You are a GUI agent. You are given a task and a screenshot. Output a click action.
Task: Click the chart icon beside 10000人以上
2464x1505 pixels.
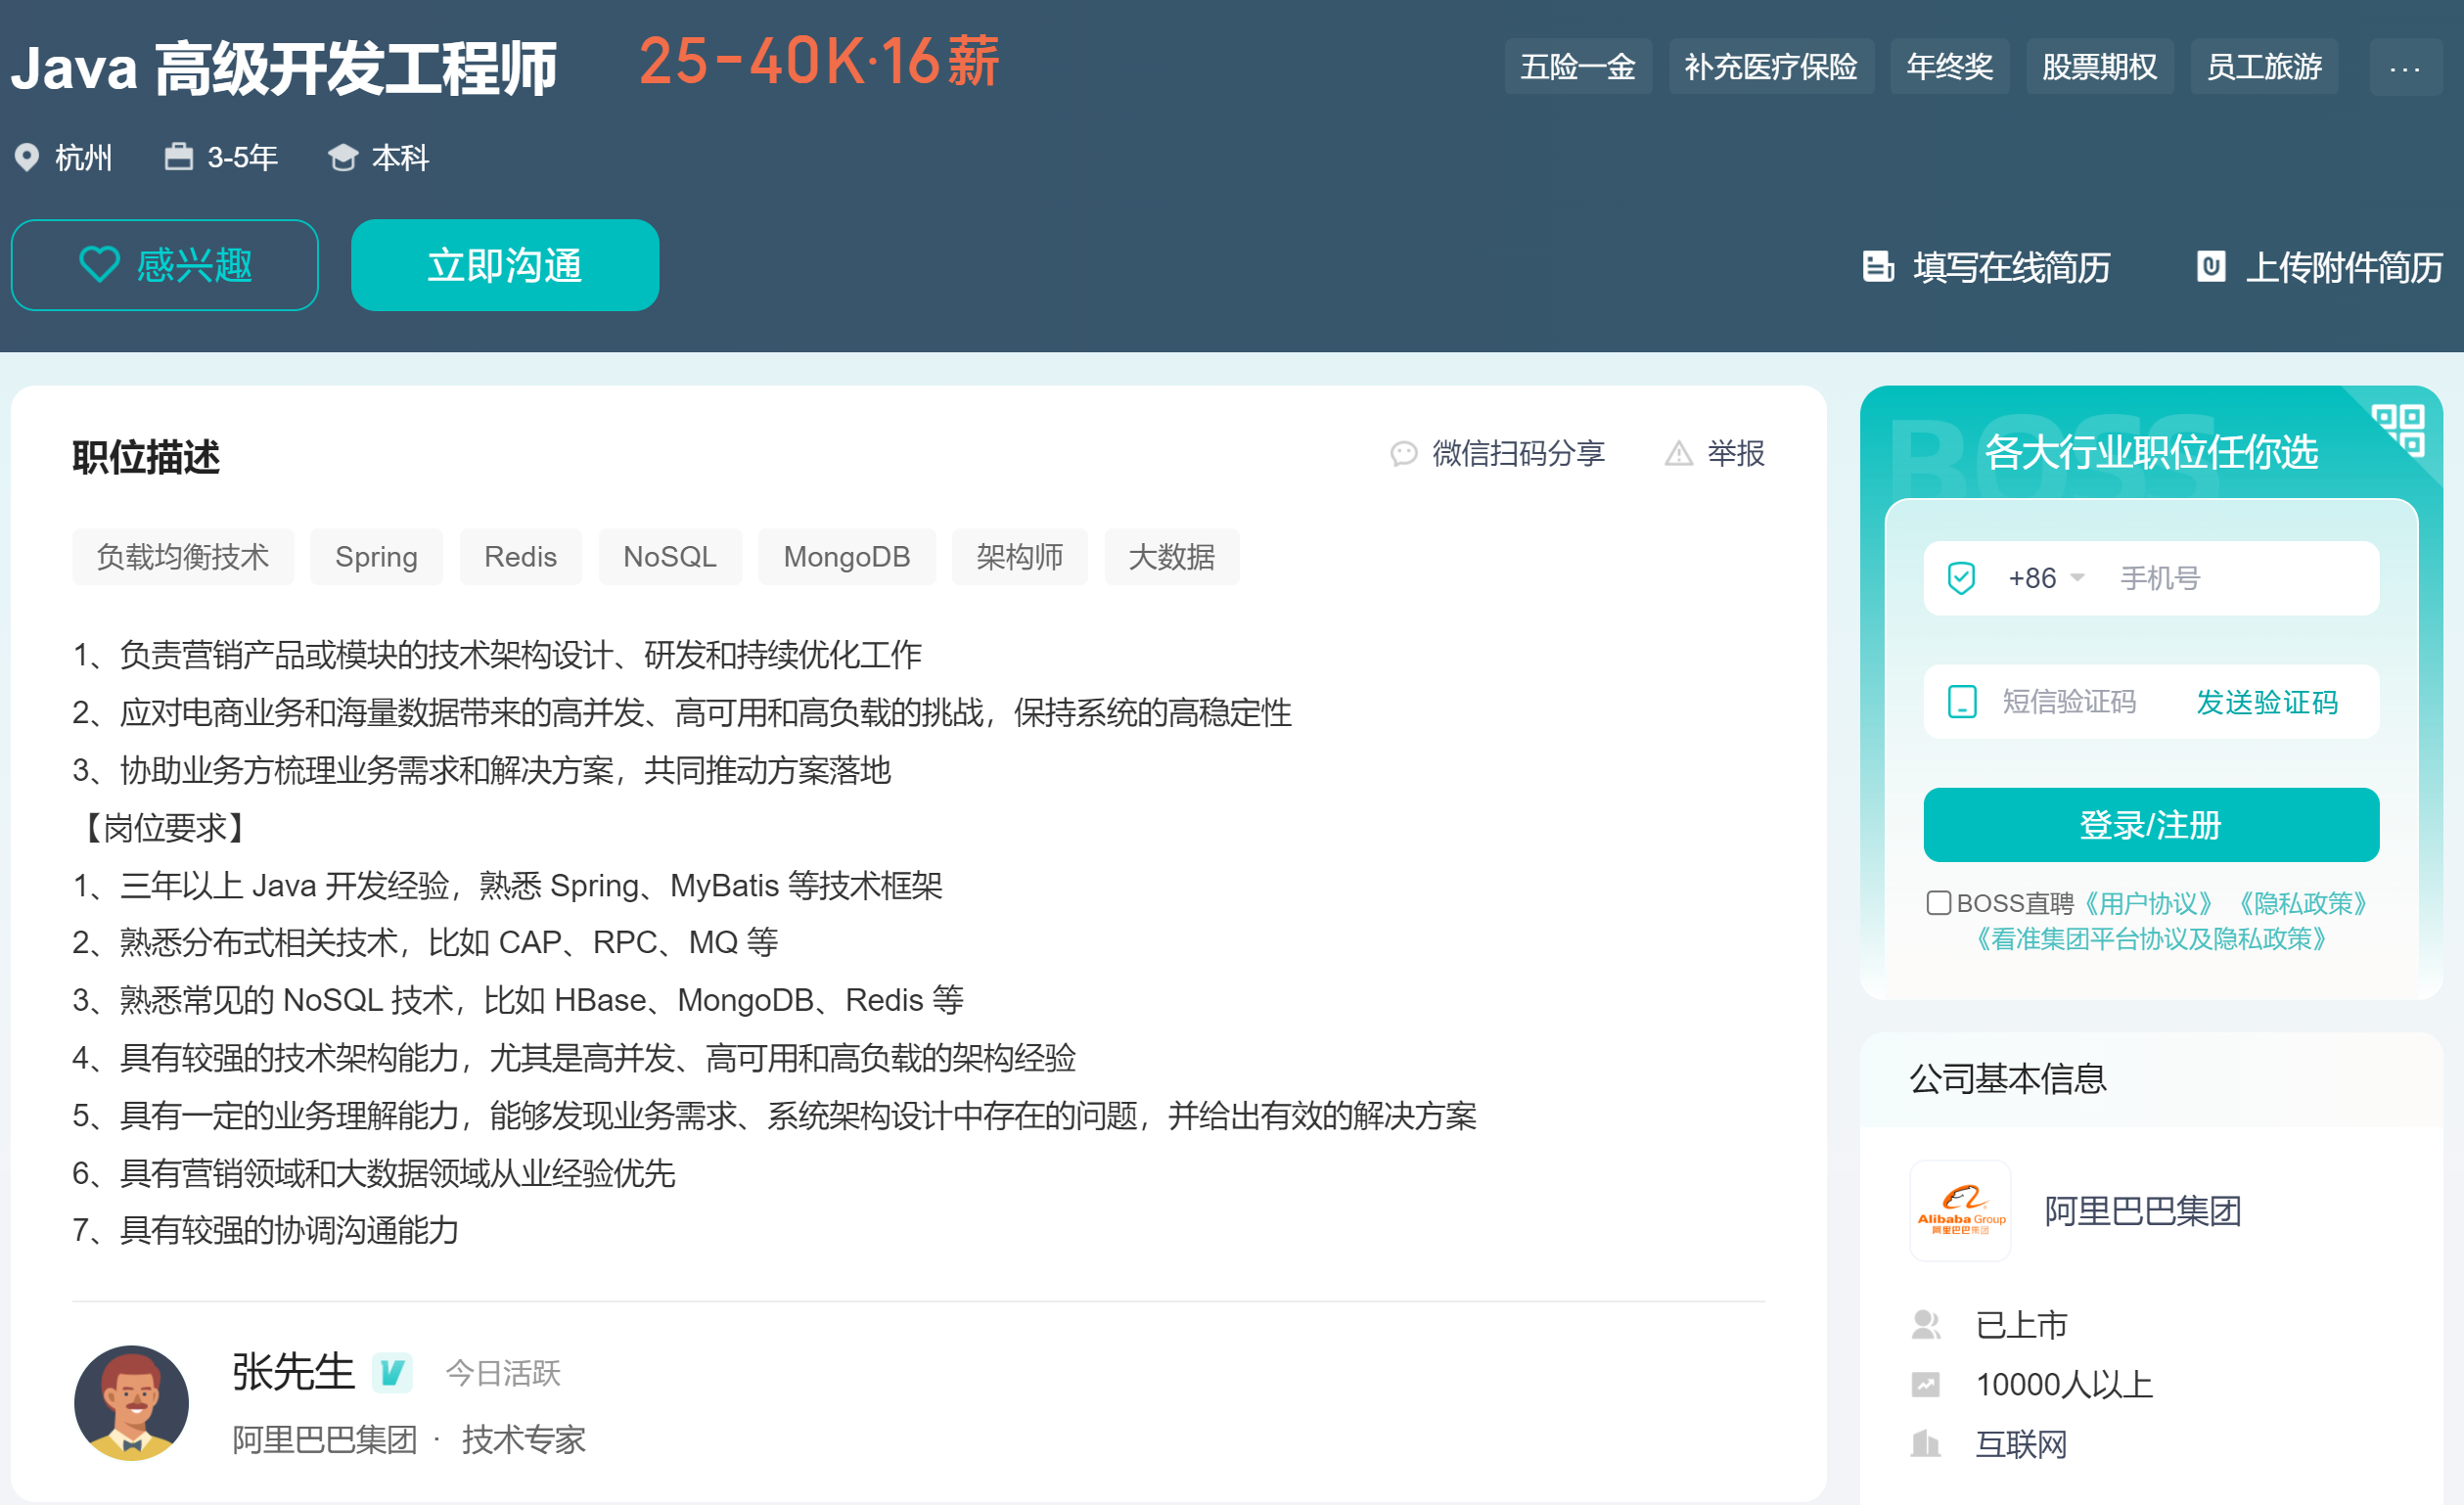[1925, 1384]
